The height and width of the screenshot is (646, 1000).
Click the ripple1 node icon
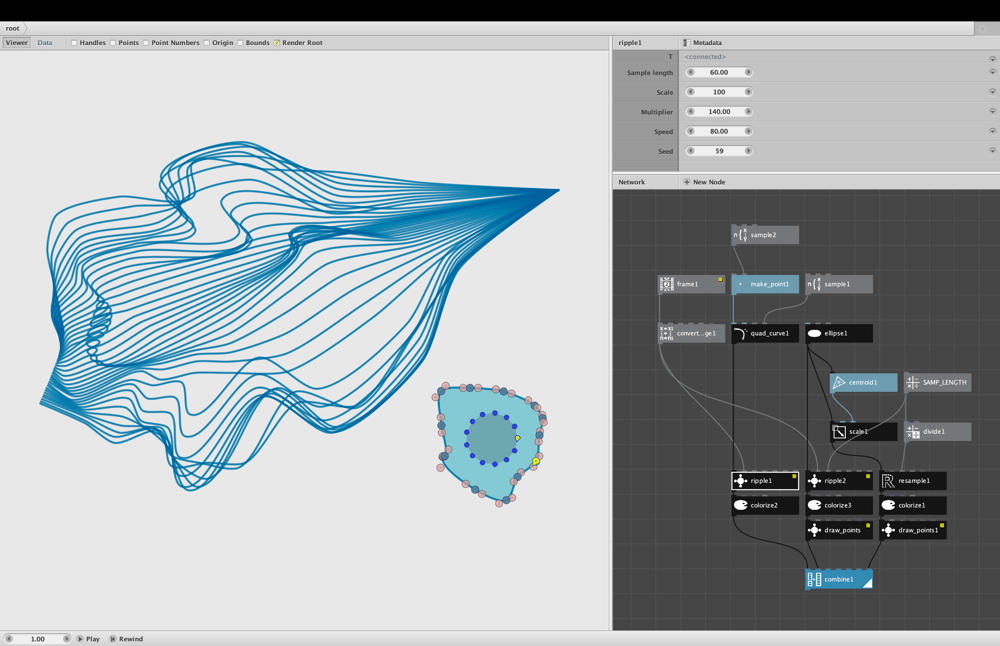tap(740, 481)
